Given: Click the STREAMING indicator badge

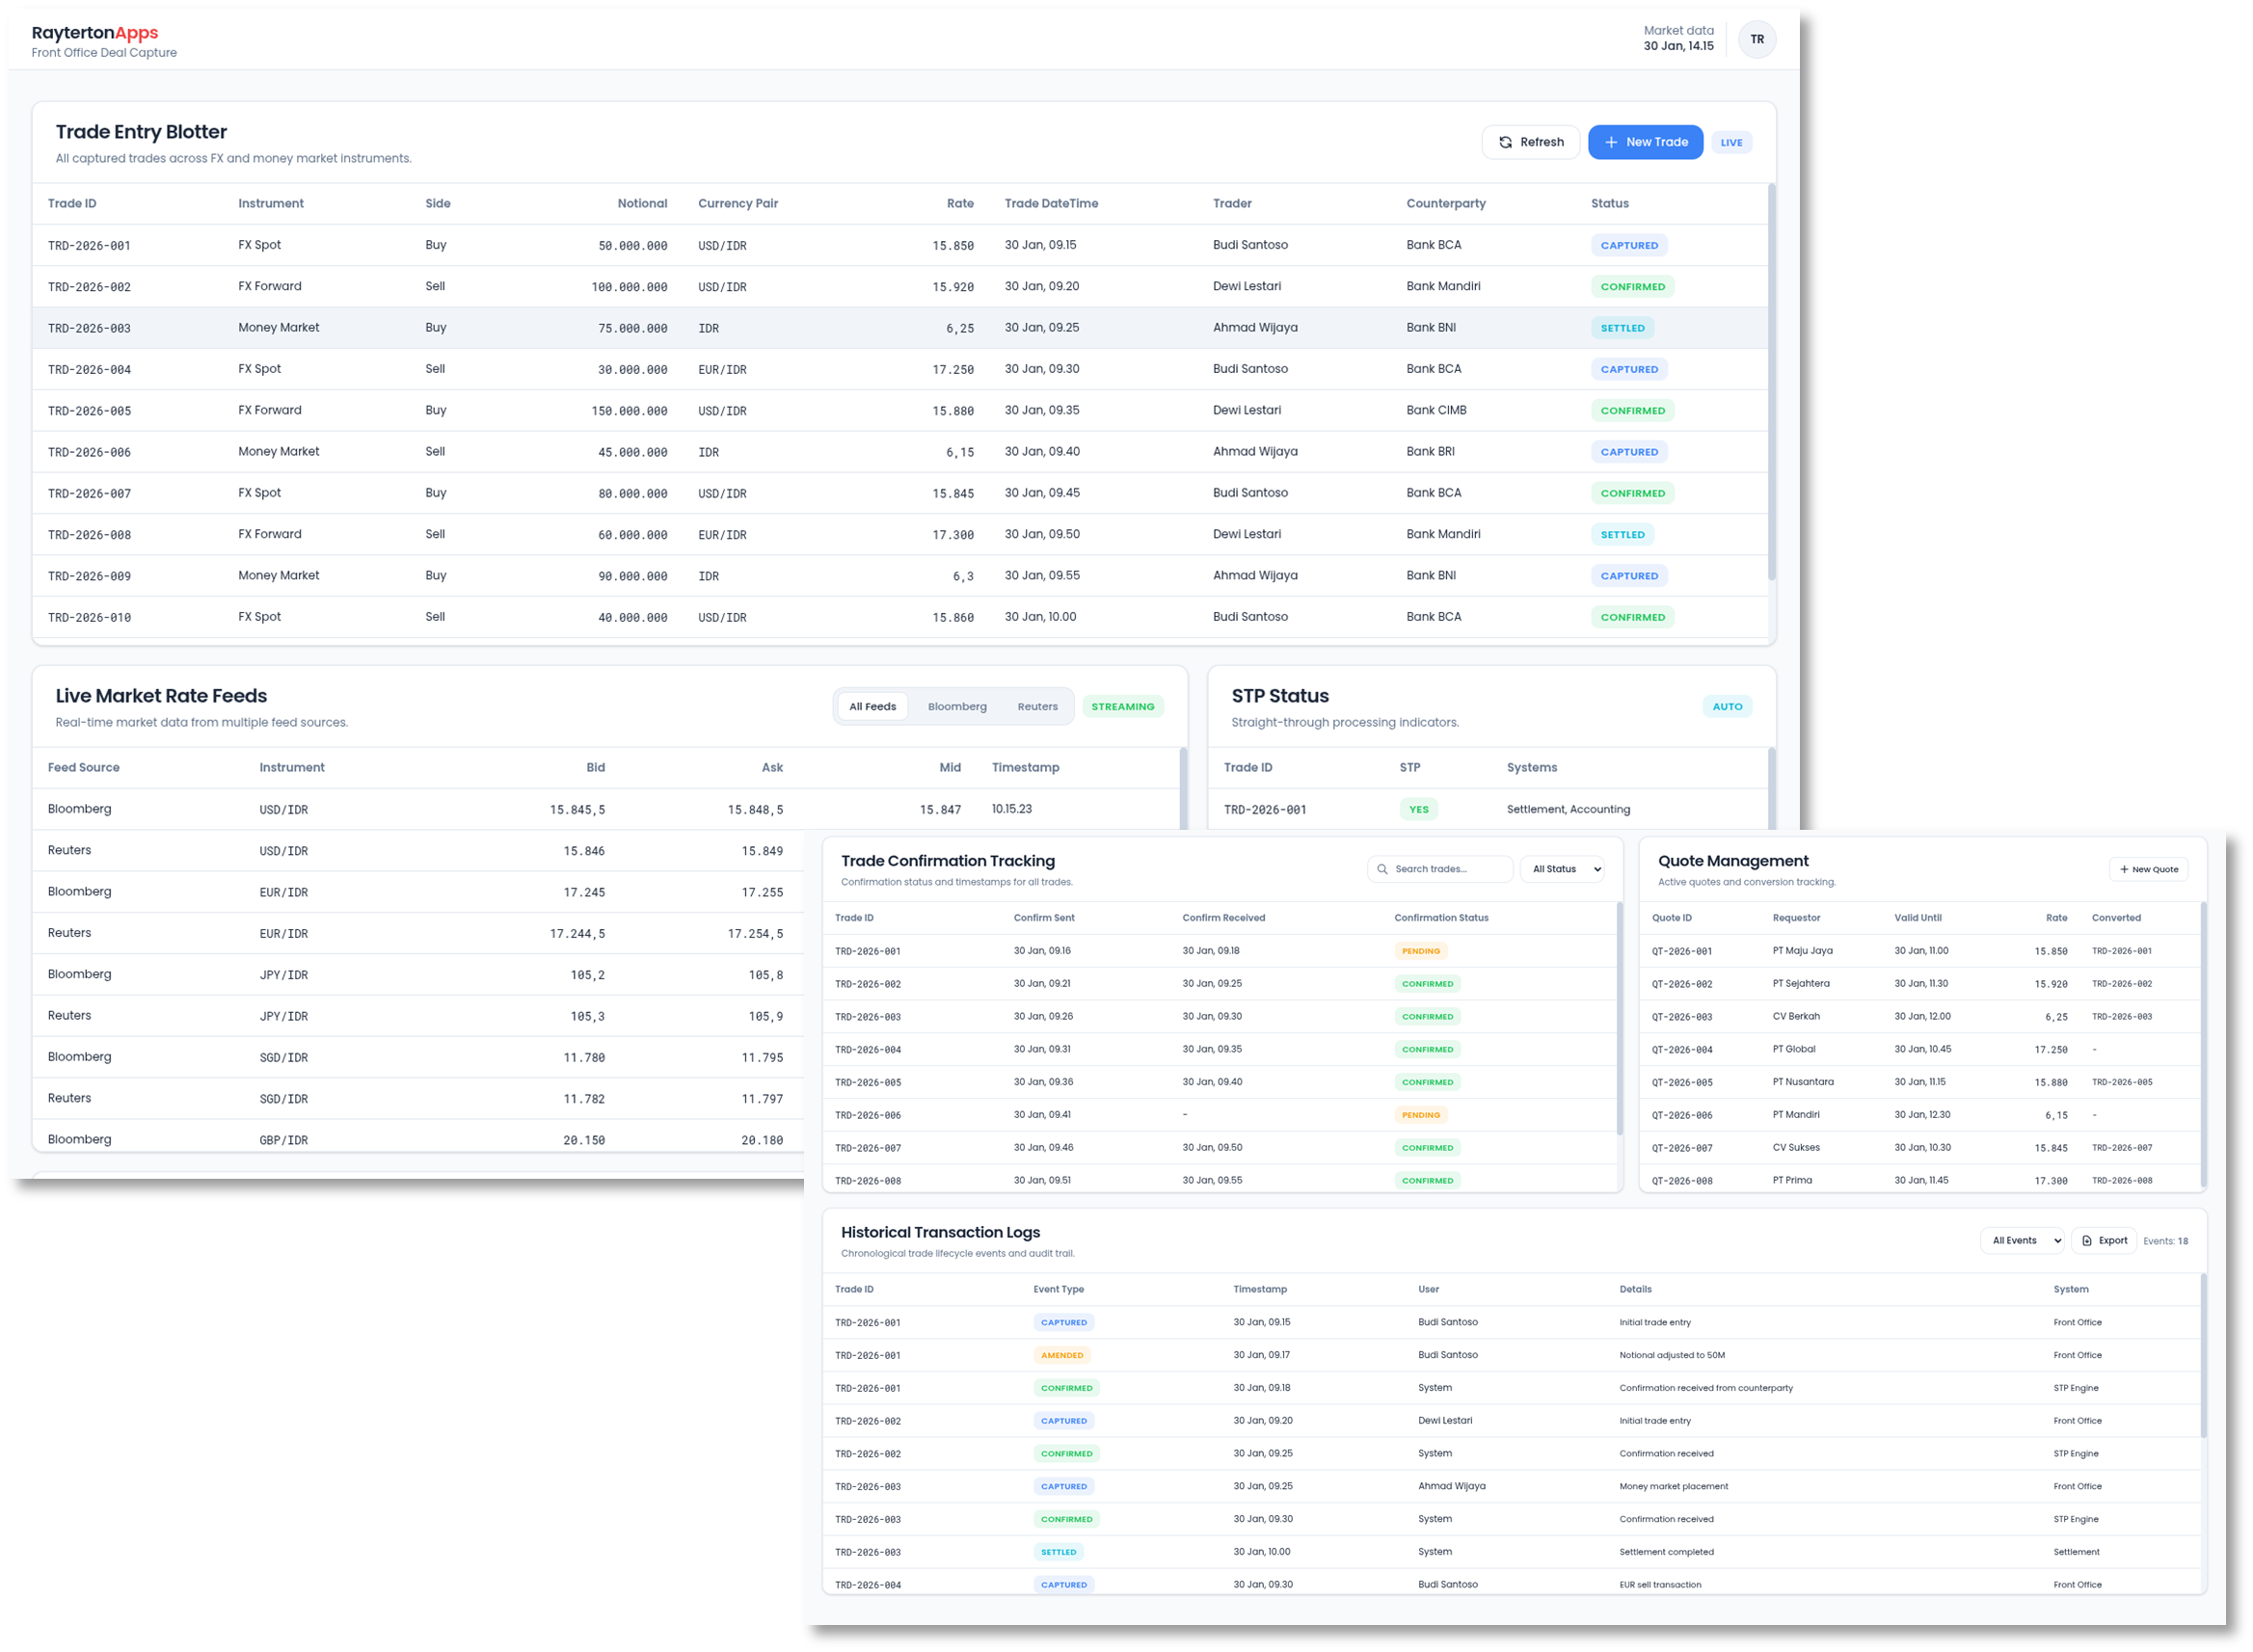Looking at the screenshot, I should coord(1122,707).
